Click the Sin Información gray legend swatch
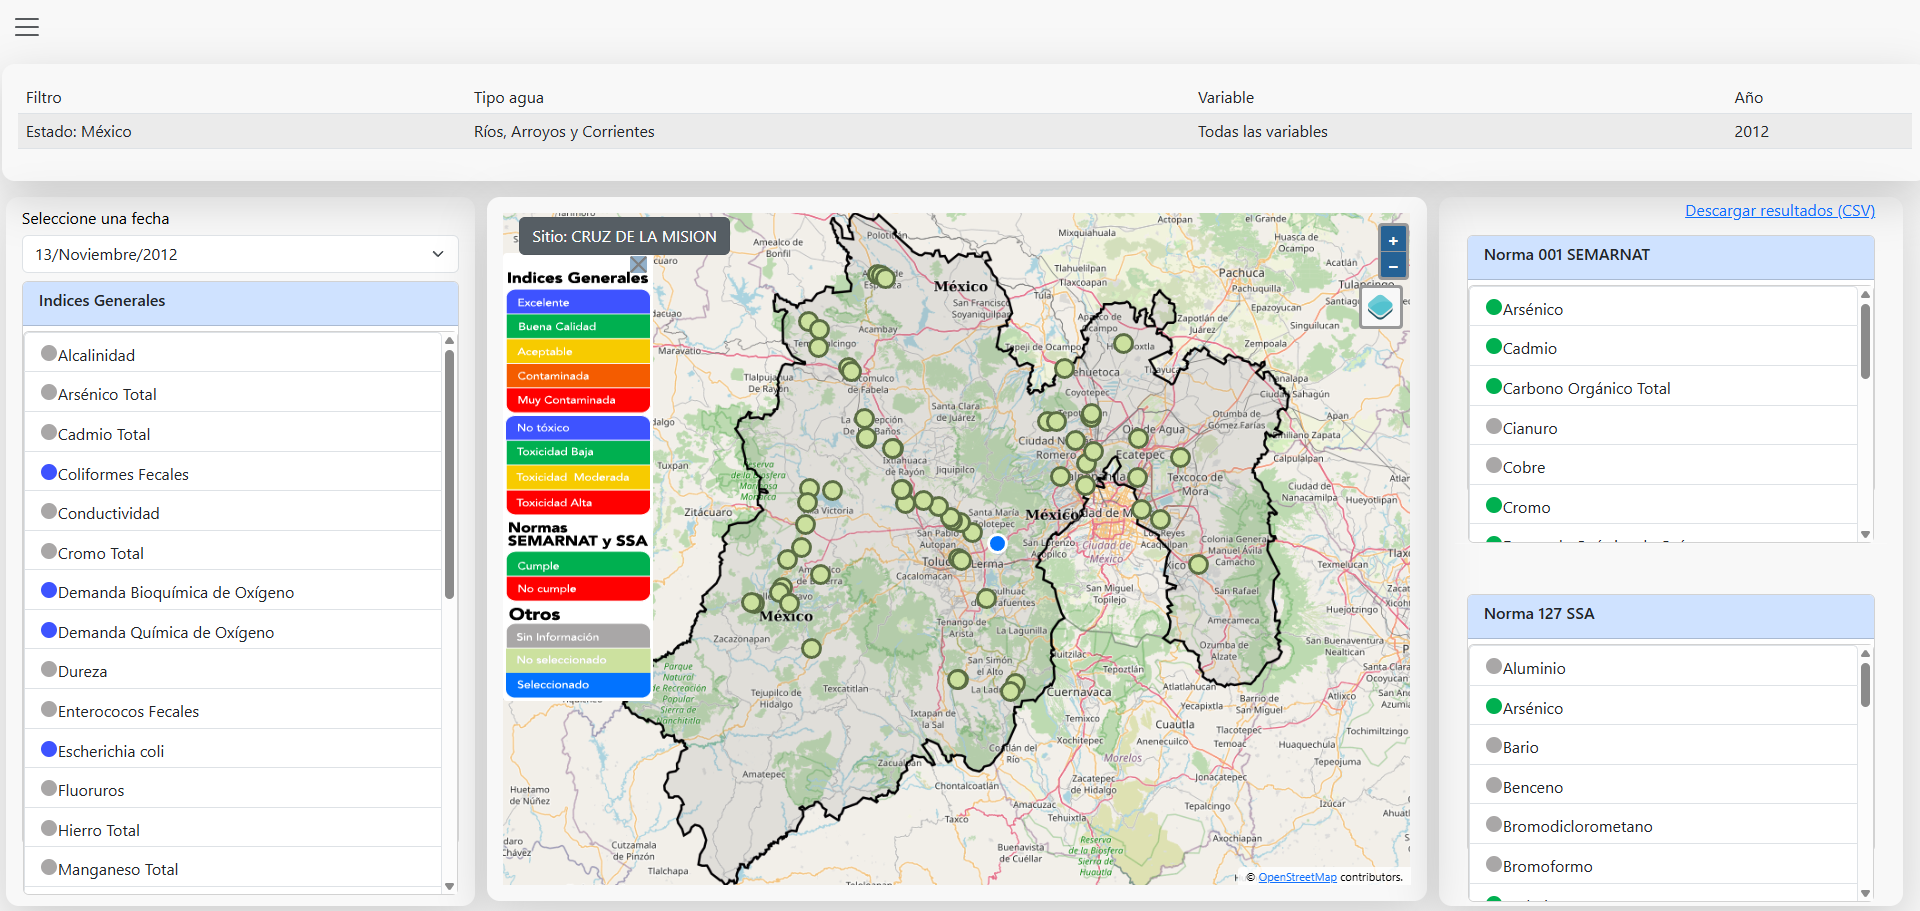The width and height of the screenshot is (1920, 911). click(x=578, y=636)
